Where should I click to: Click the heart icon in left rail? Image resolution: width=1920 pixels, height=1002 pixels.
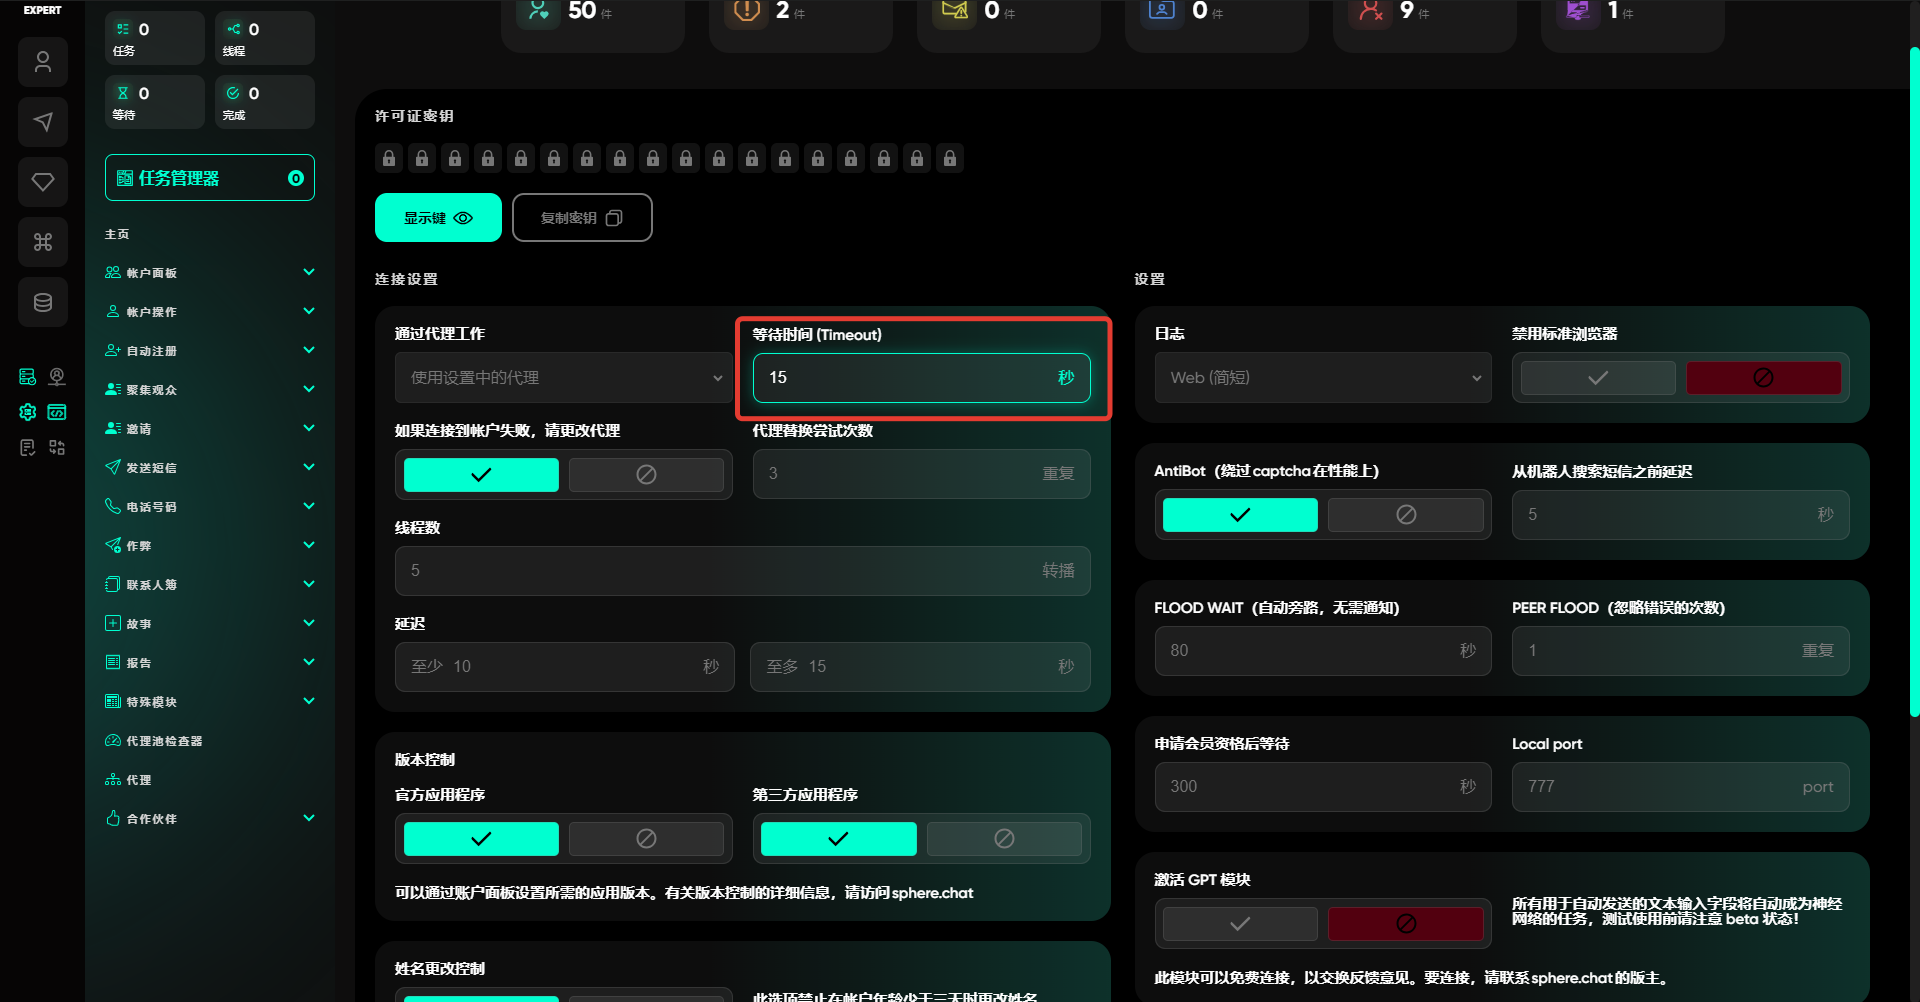(43, 182)
